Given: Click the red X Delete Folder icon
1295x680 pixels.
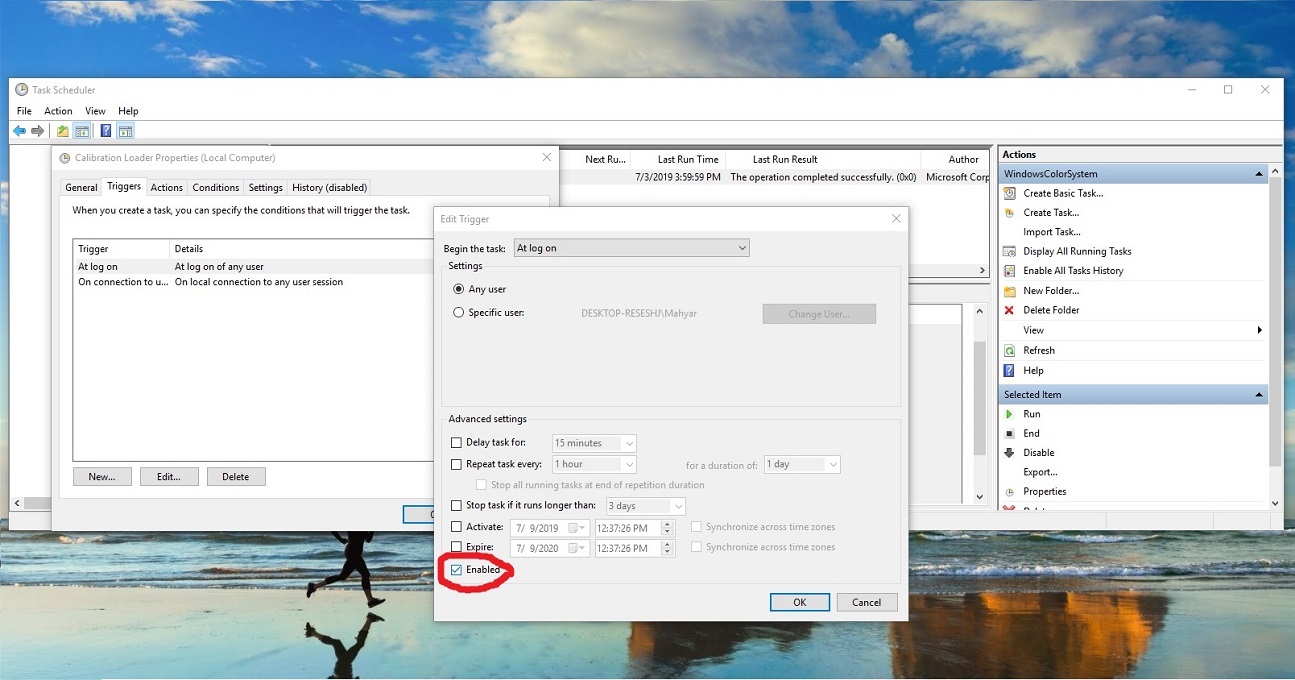Looking at the screenshot, I should point(1009,310).
